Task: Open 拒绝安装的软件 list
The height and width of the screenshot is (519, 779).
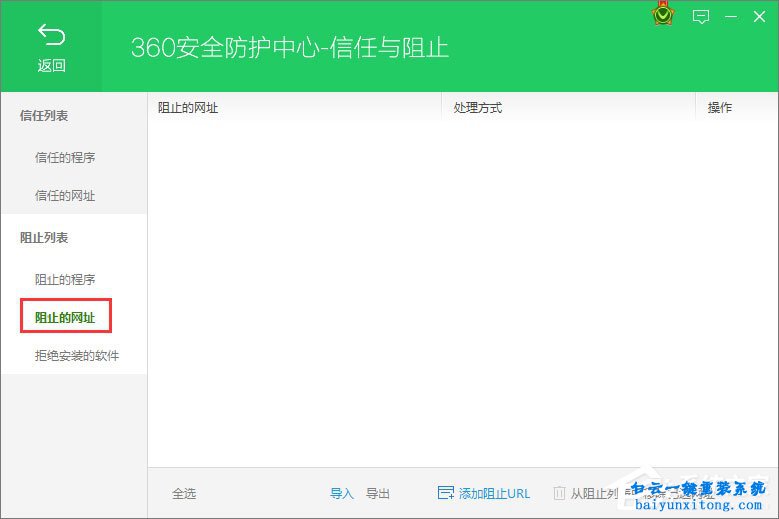Action: (x=77, y=356)
